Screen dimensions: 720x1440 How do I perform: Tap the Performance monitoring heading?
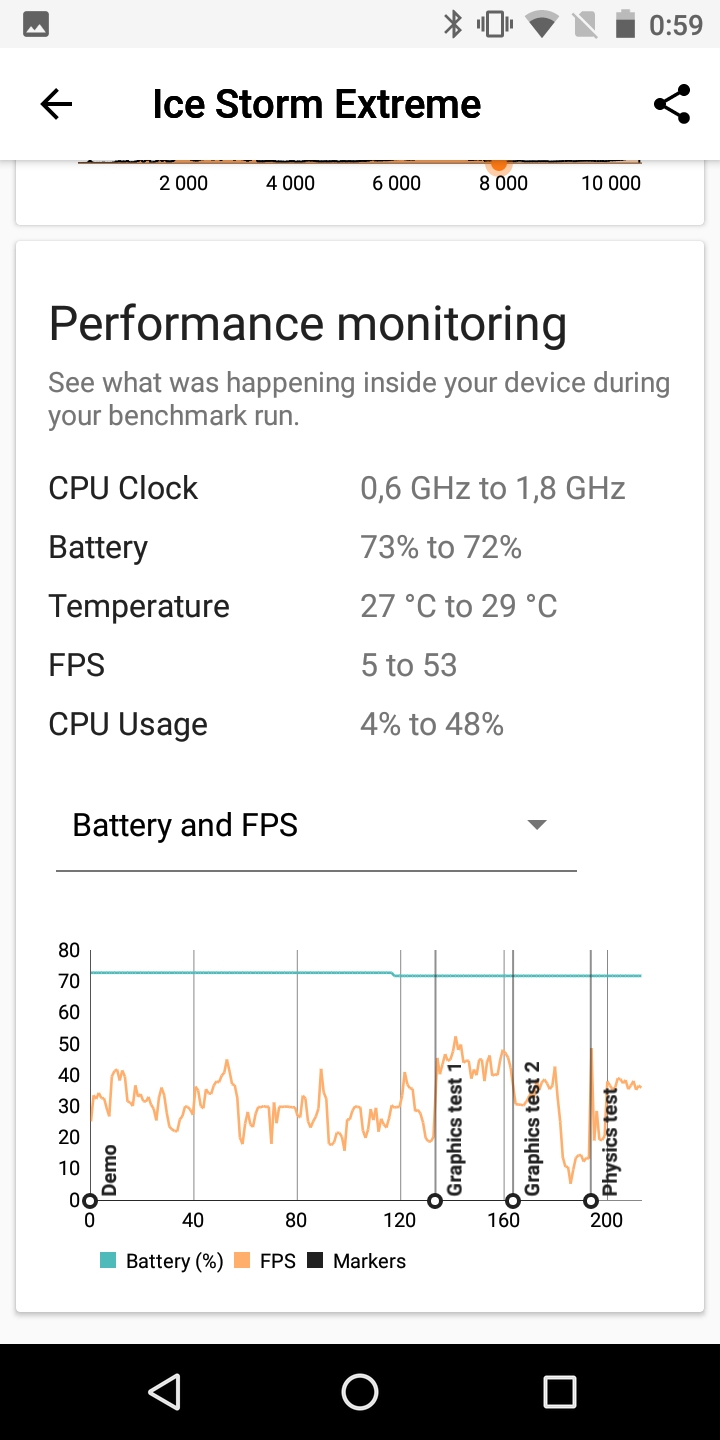(x=307, y=324)
